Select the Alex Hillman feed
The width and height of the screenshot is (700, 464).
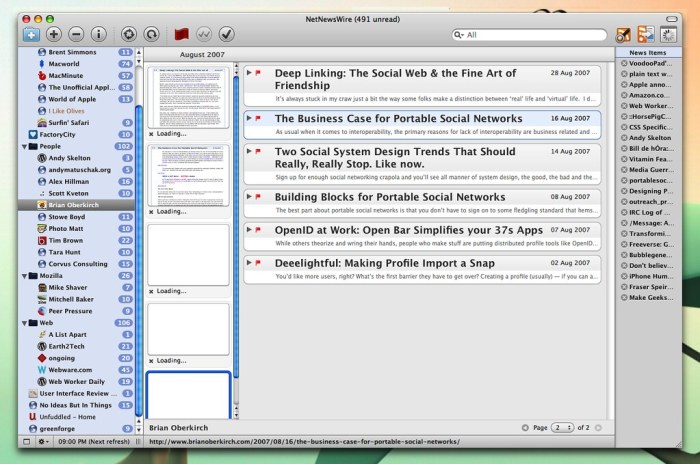(76, 182)
